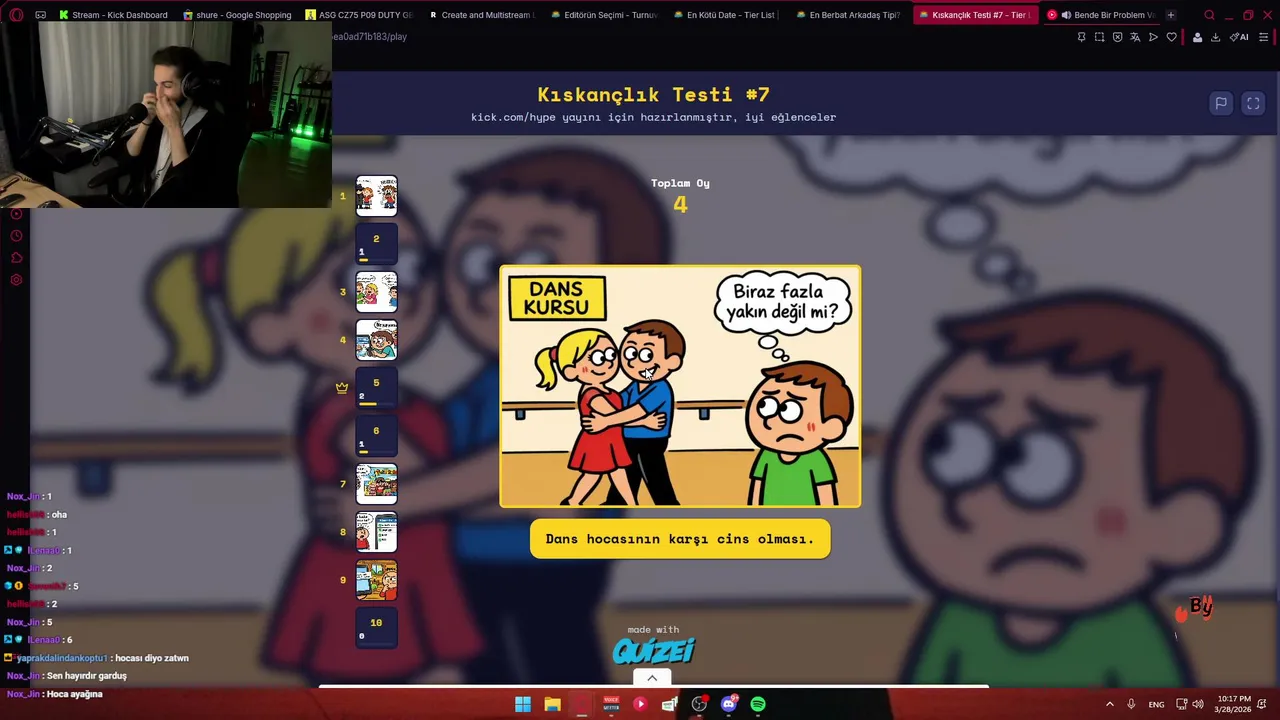Open the AI assistant button

(x=1239, y=37)
